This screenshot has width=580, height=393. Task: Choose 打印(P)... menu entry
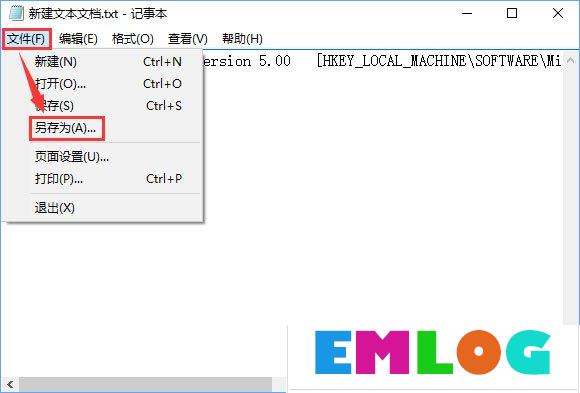[104, 179]
